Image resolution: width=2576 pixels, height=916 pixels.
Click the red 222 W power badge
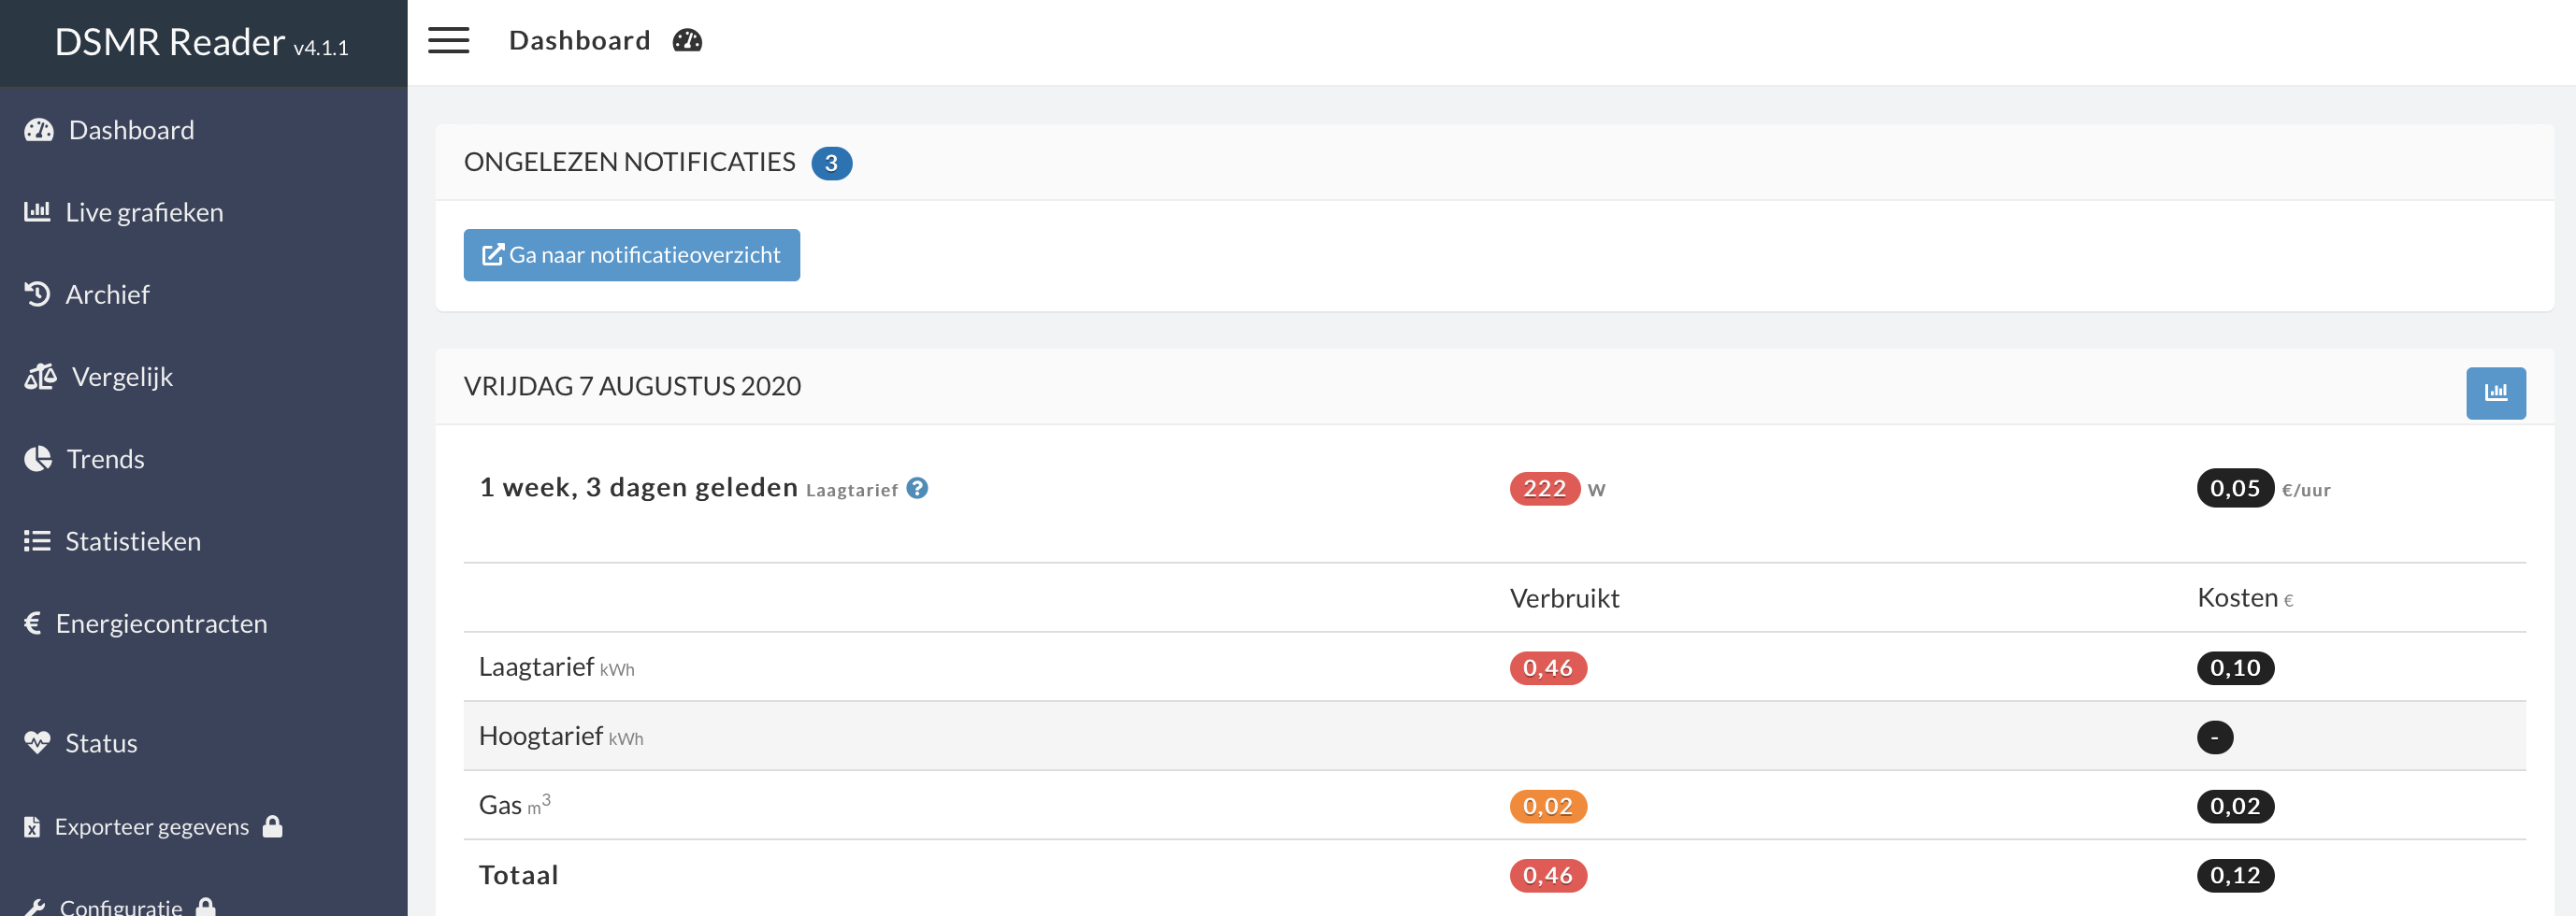1545,489
